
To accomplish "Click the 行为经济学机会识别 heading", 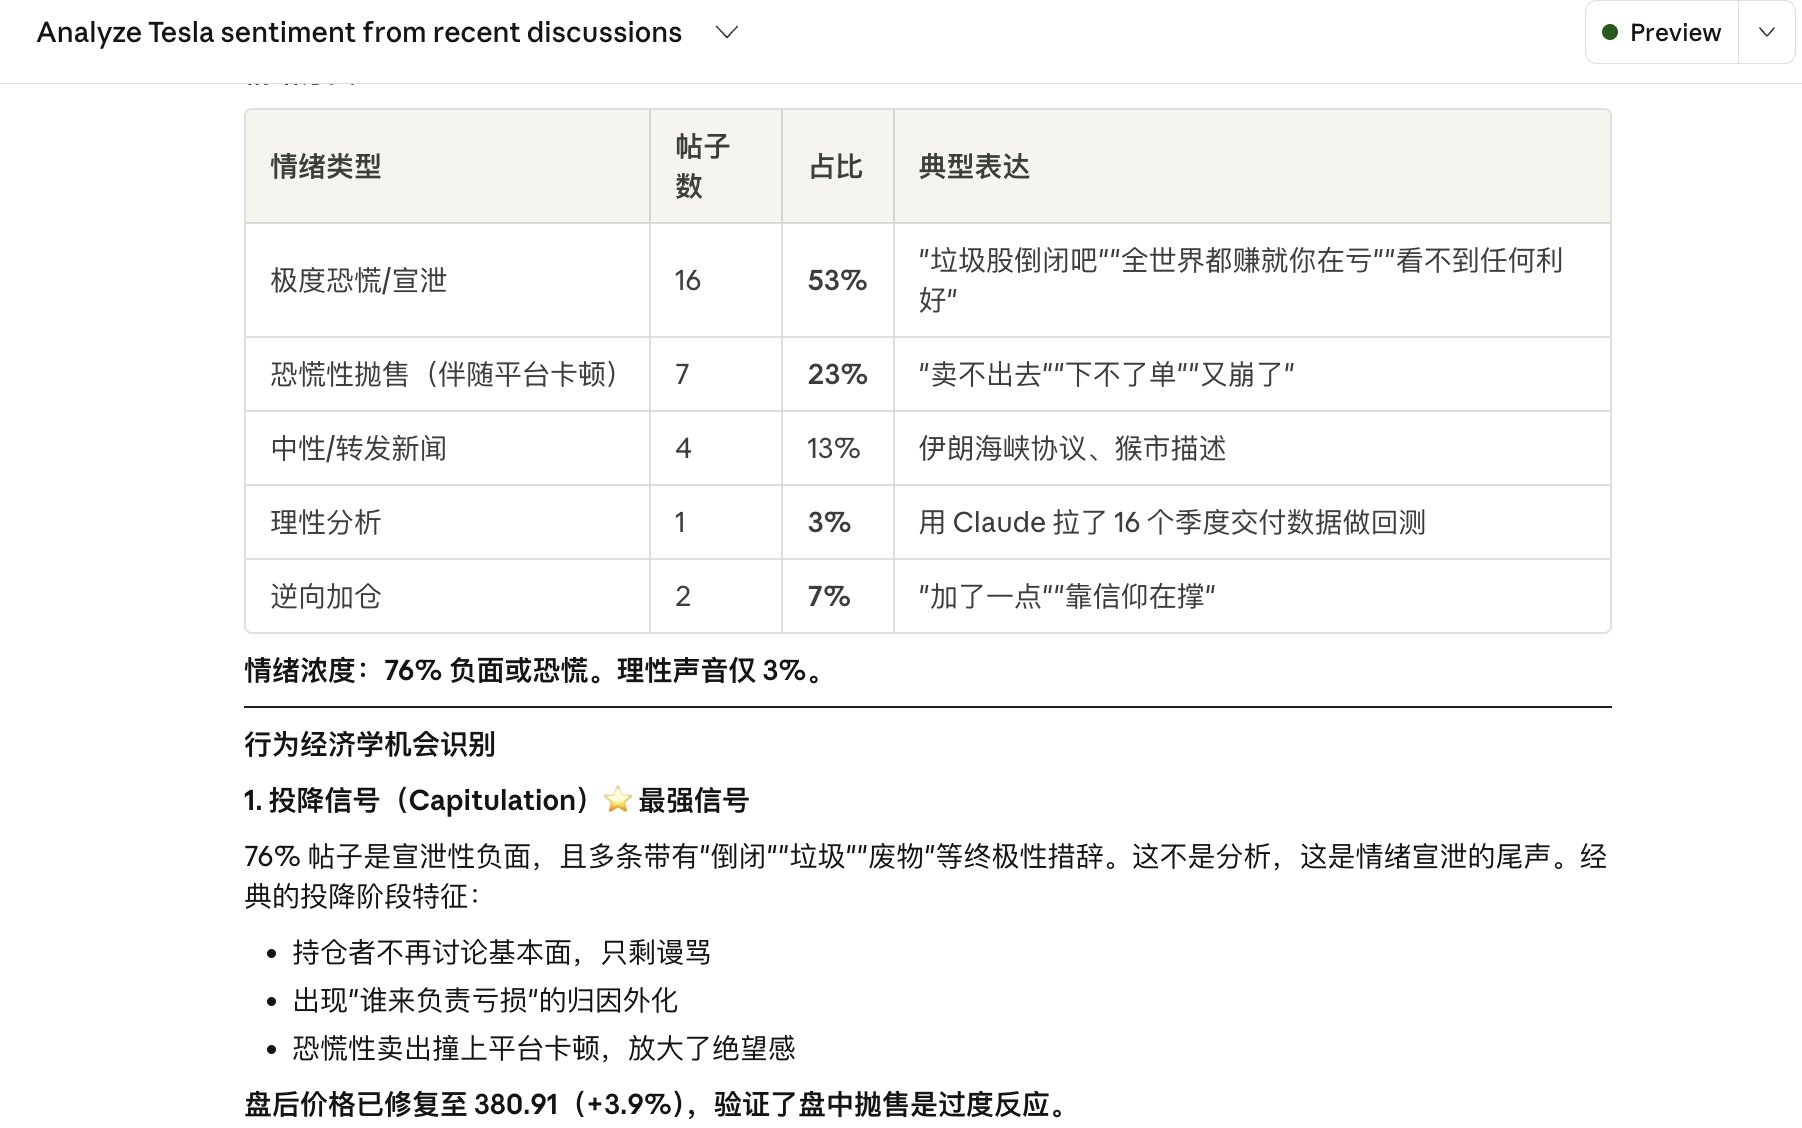I will click(x=370, y=744).
